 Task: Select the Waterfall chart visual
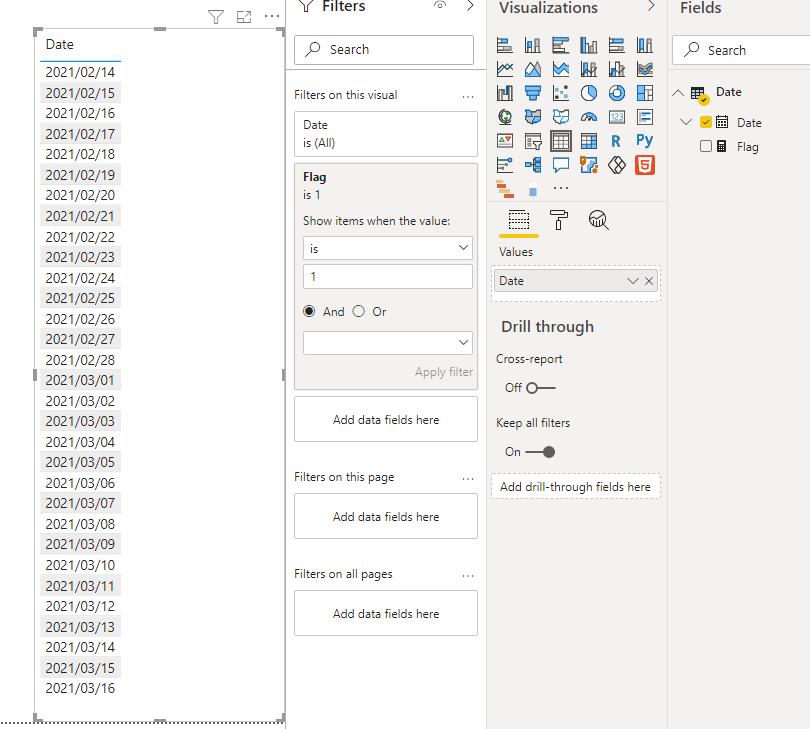[x=505, y=93]
